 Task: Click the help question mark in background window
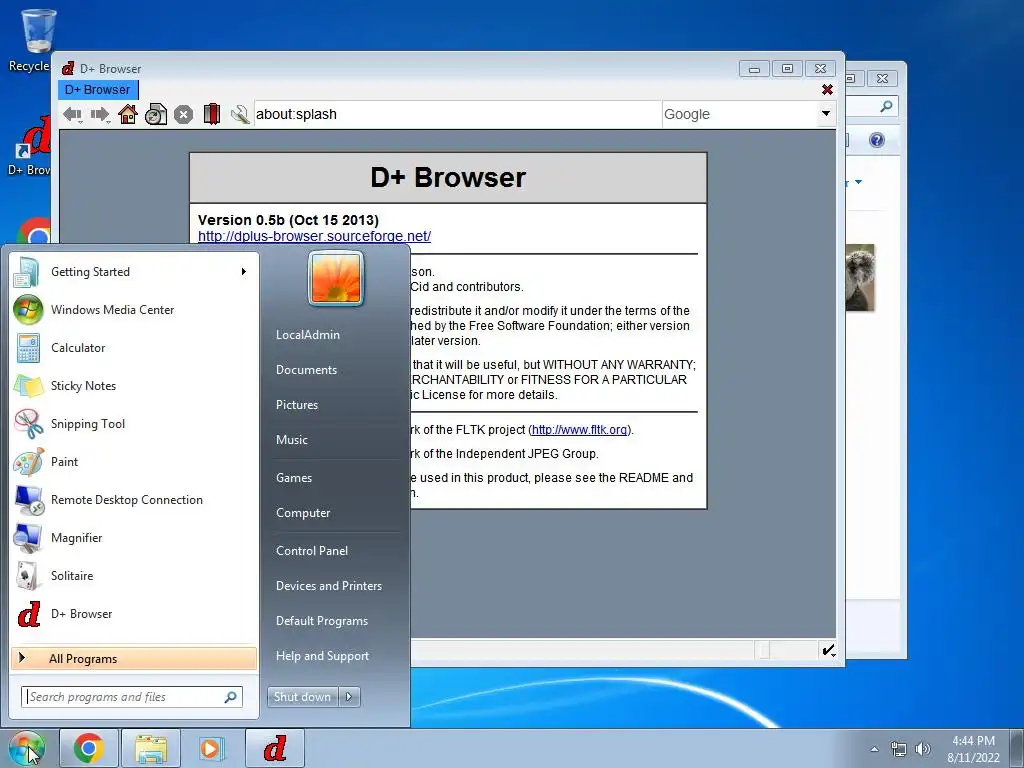coord(876,140)
